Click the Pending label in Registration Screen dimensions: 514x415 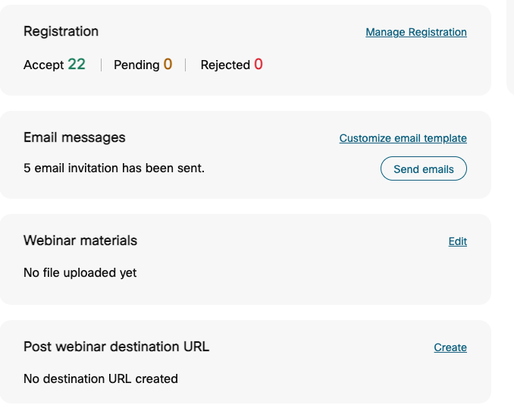[137, 65]
